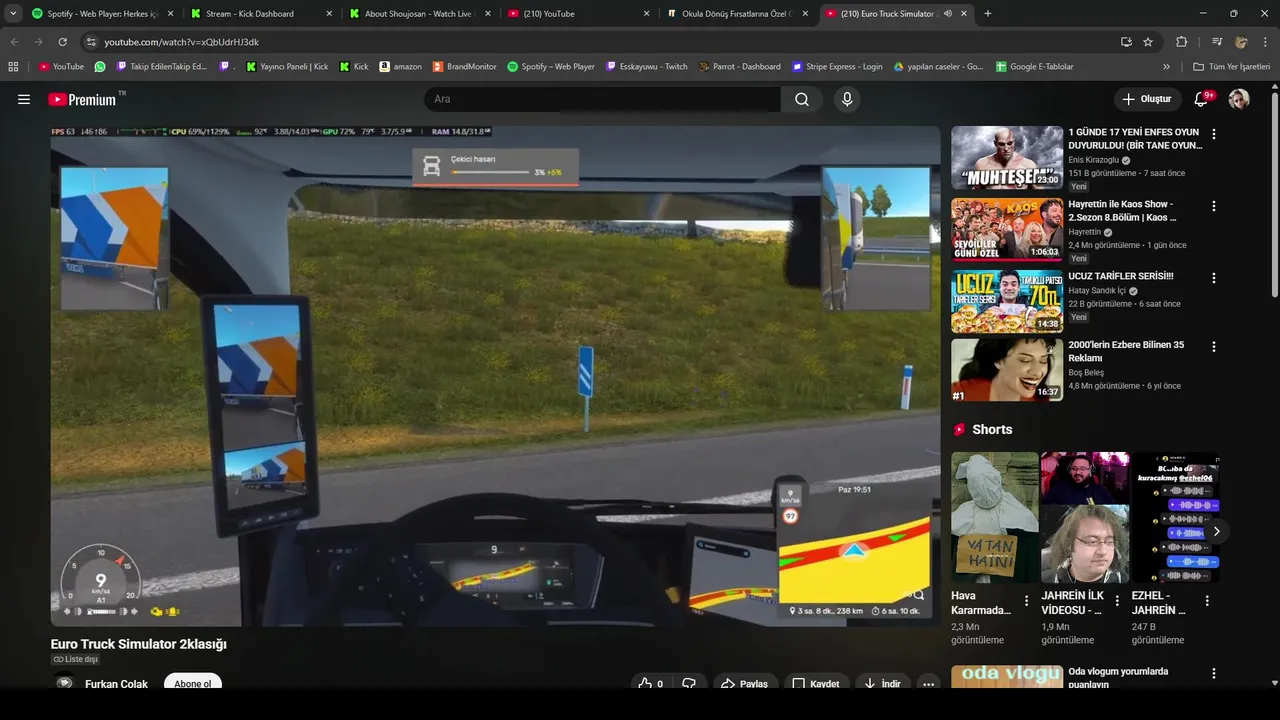Screen dimensions: 1280x720
Task: Open the Parrot - Dashboard bookmark
Action: click(x=740, y=66)
